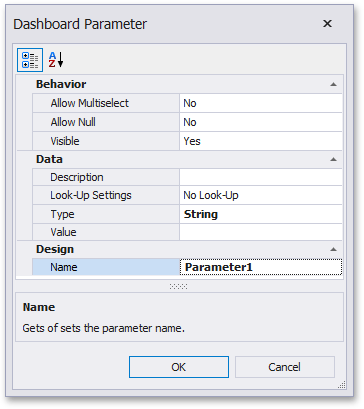Switch to the Categorized property view

point(30,60)
